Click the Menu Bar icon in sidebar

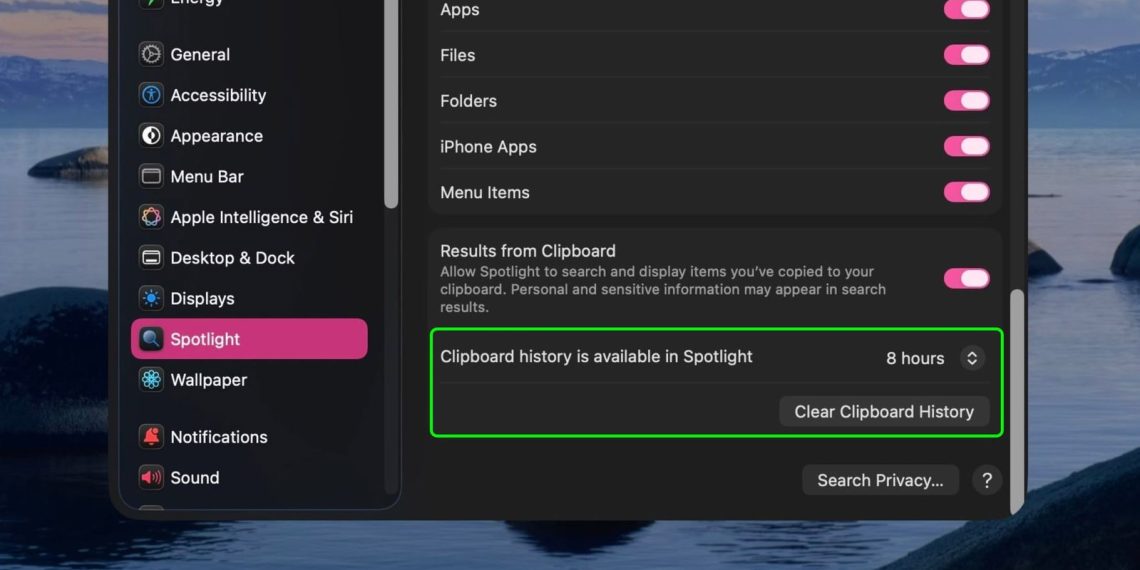tap(151, 176)
